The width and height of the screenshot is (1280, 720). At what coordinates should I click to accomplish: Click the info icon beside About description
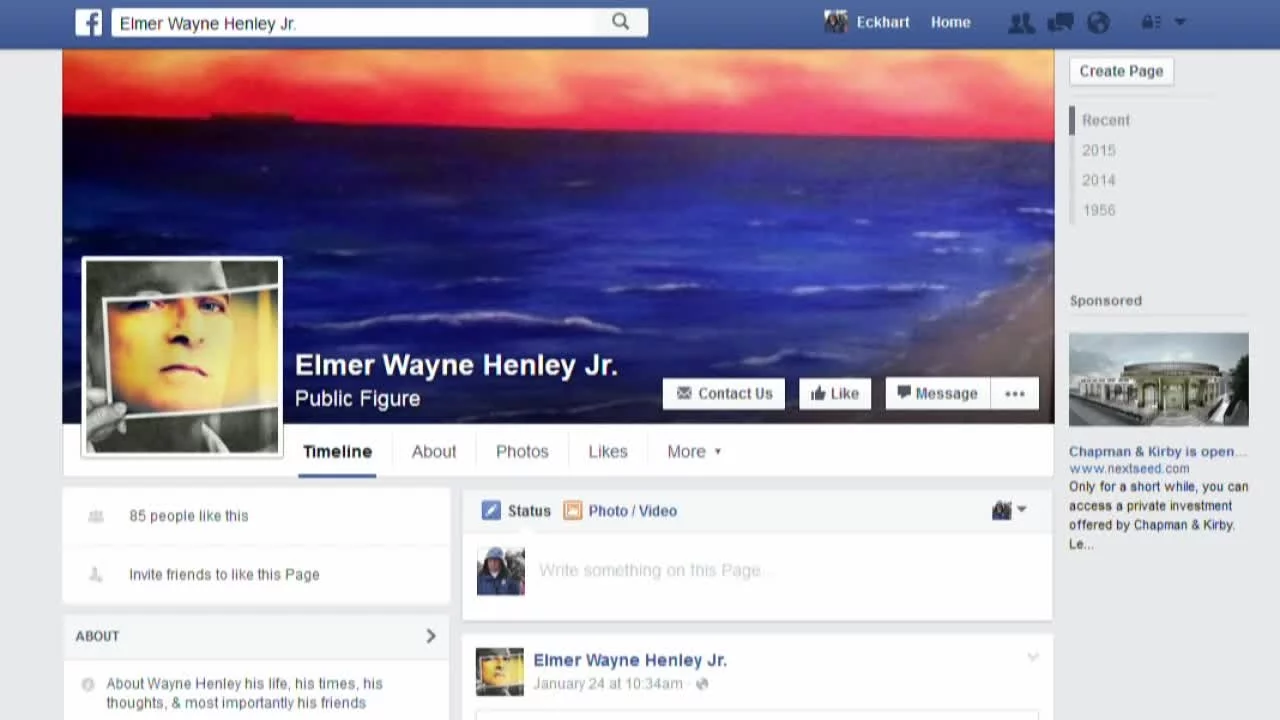pyautogui.click(x=88, y=684)
